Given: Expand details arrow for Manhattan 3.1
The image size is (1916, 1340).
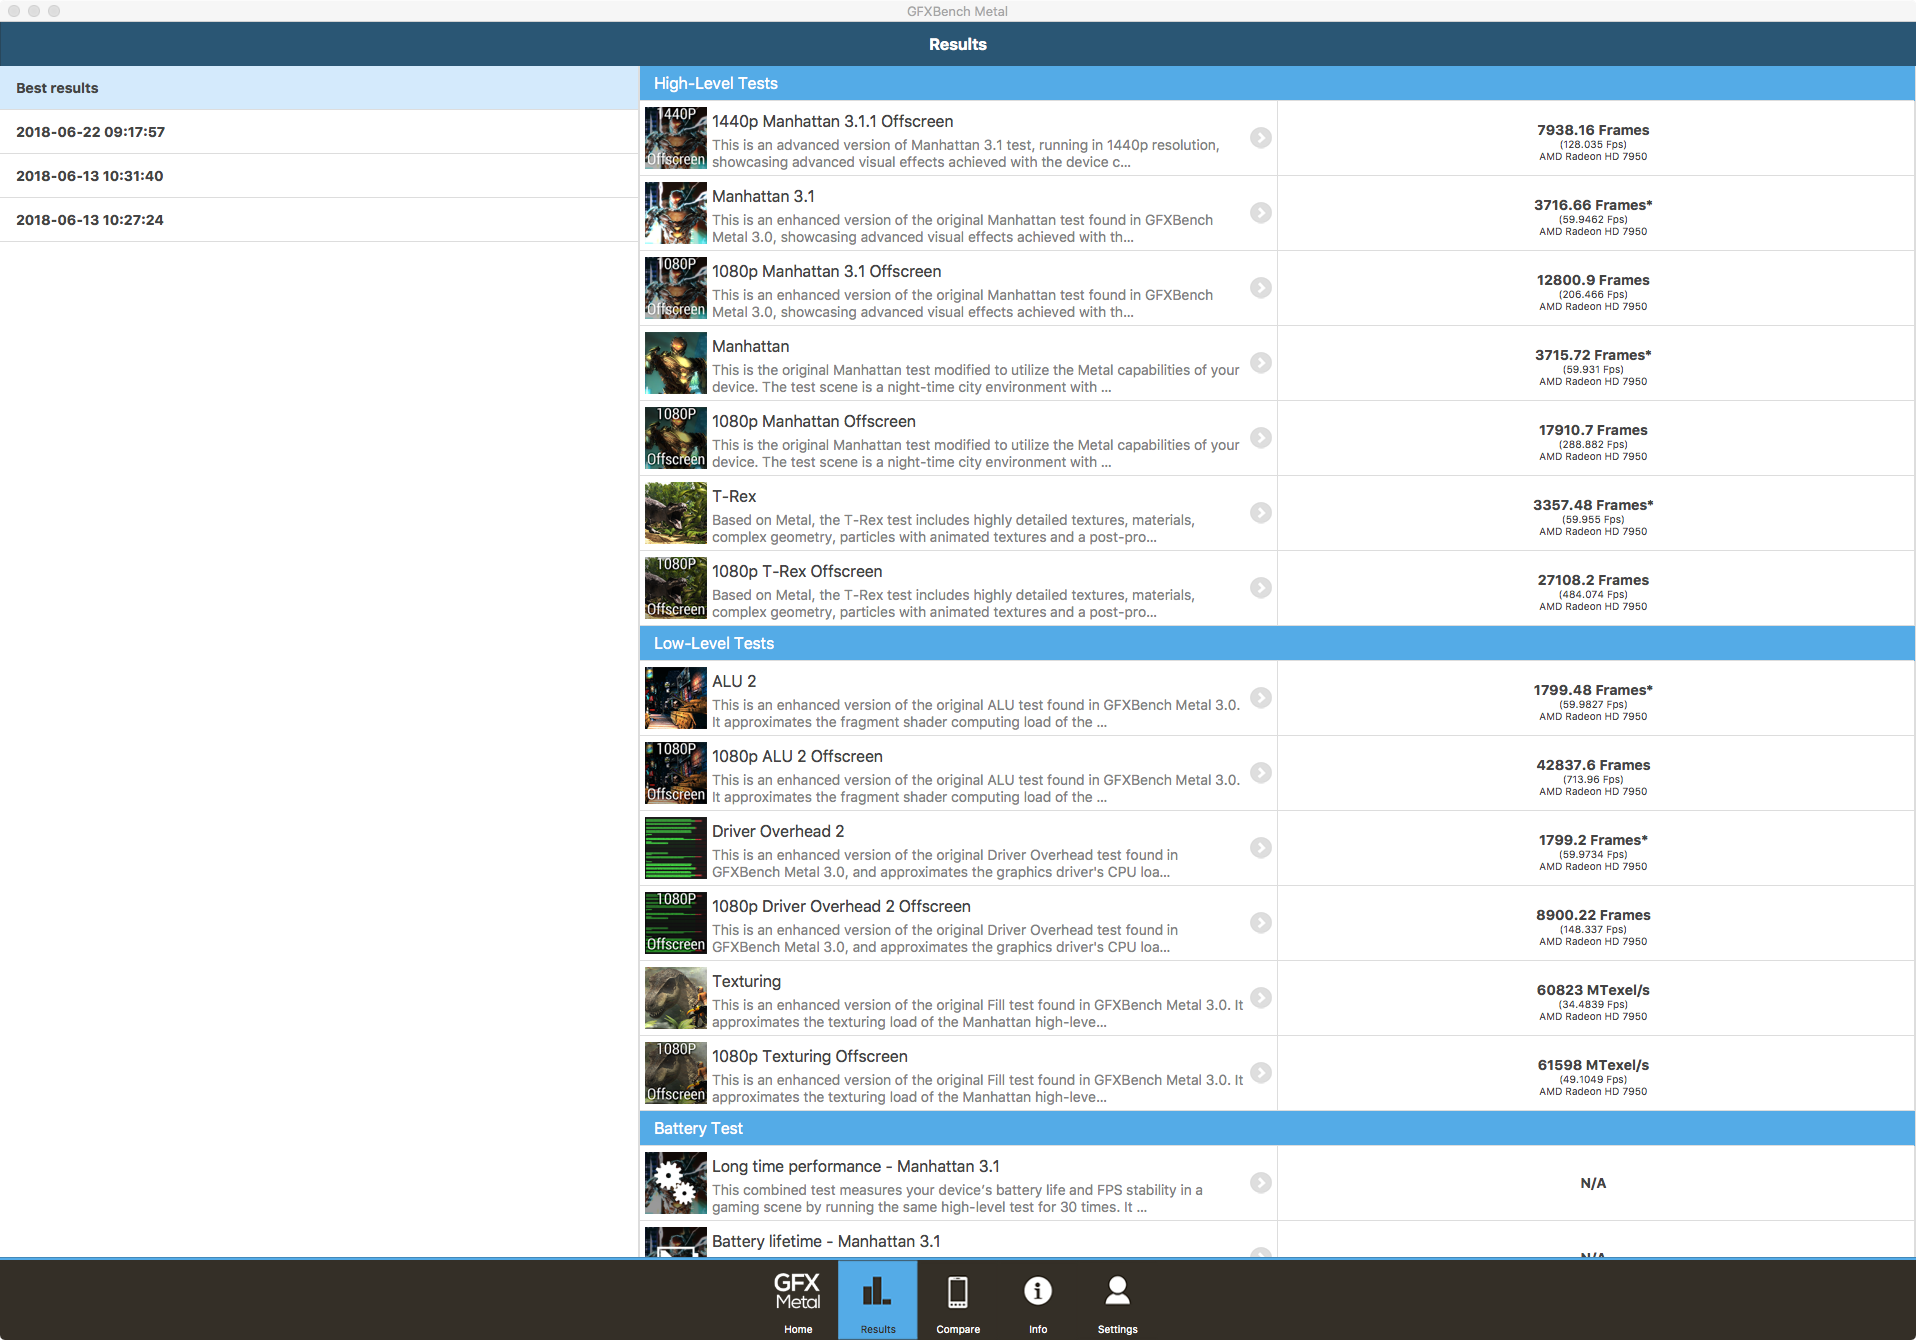Looking at the screenshot, I should tap(1261, 213).
